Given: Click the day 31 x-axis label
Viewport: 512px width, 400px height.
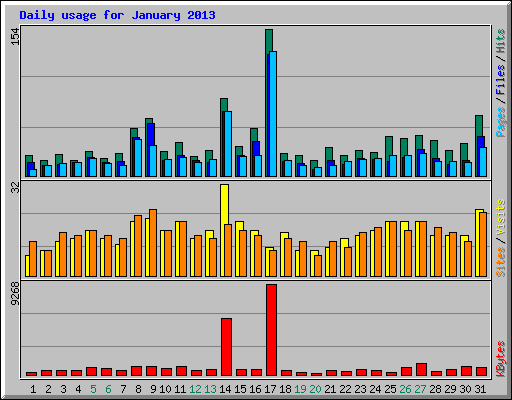Looking at the screenshot, I should tap(480, 389).
